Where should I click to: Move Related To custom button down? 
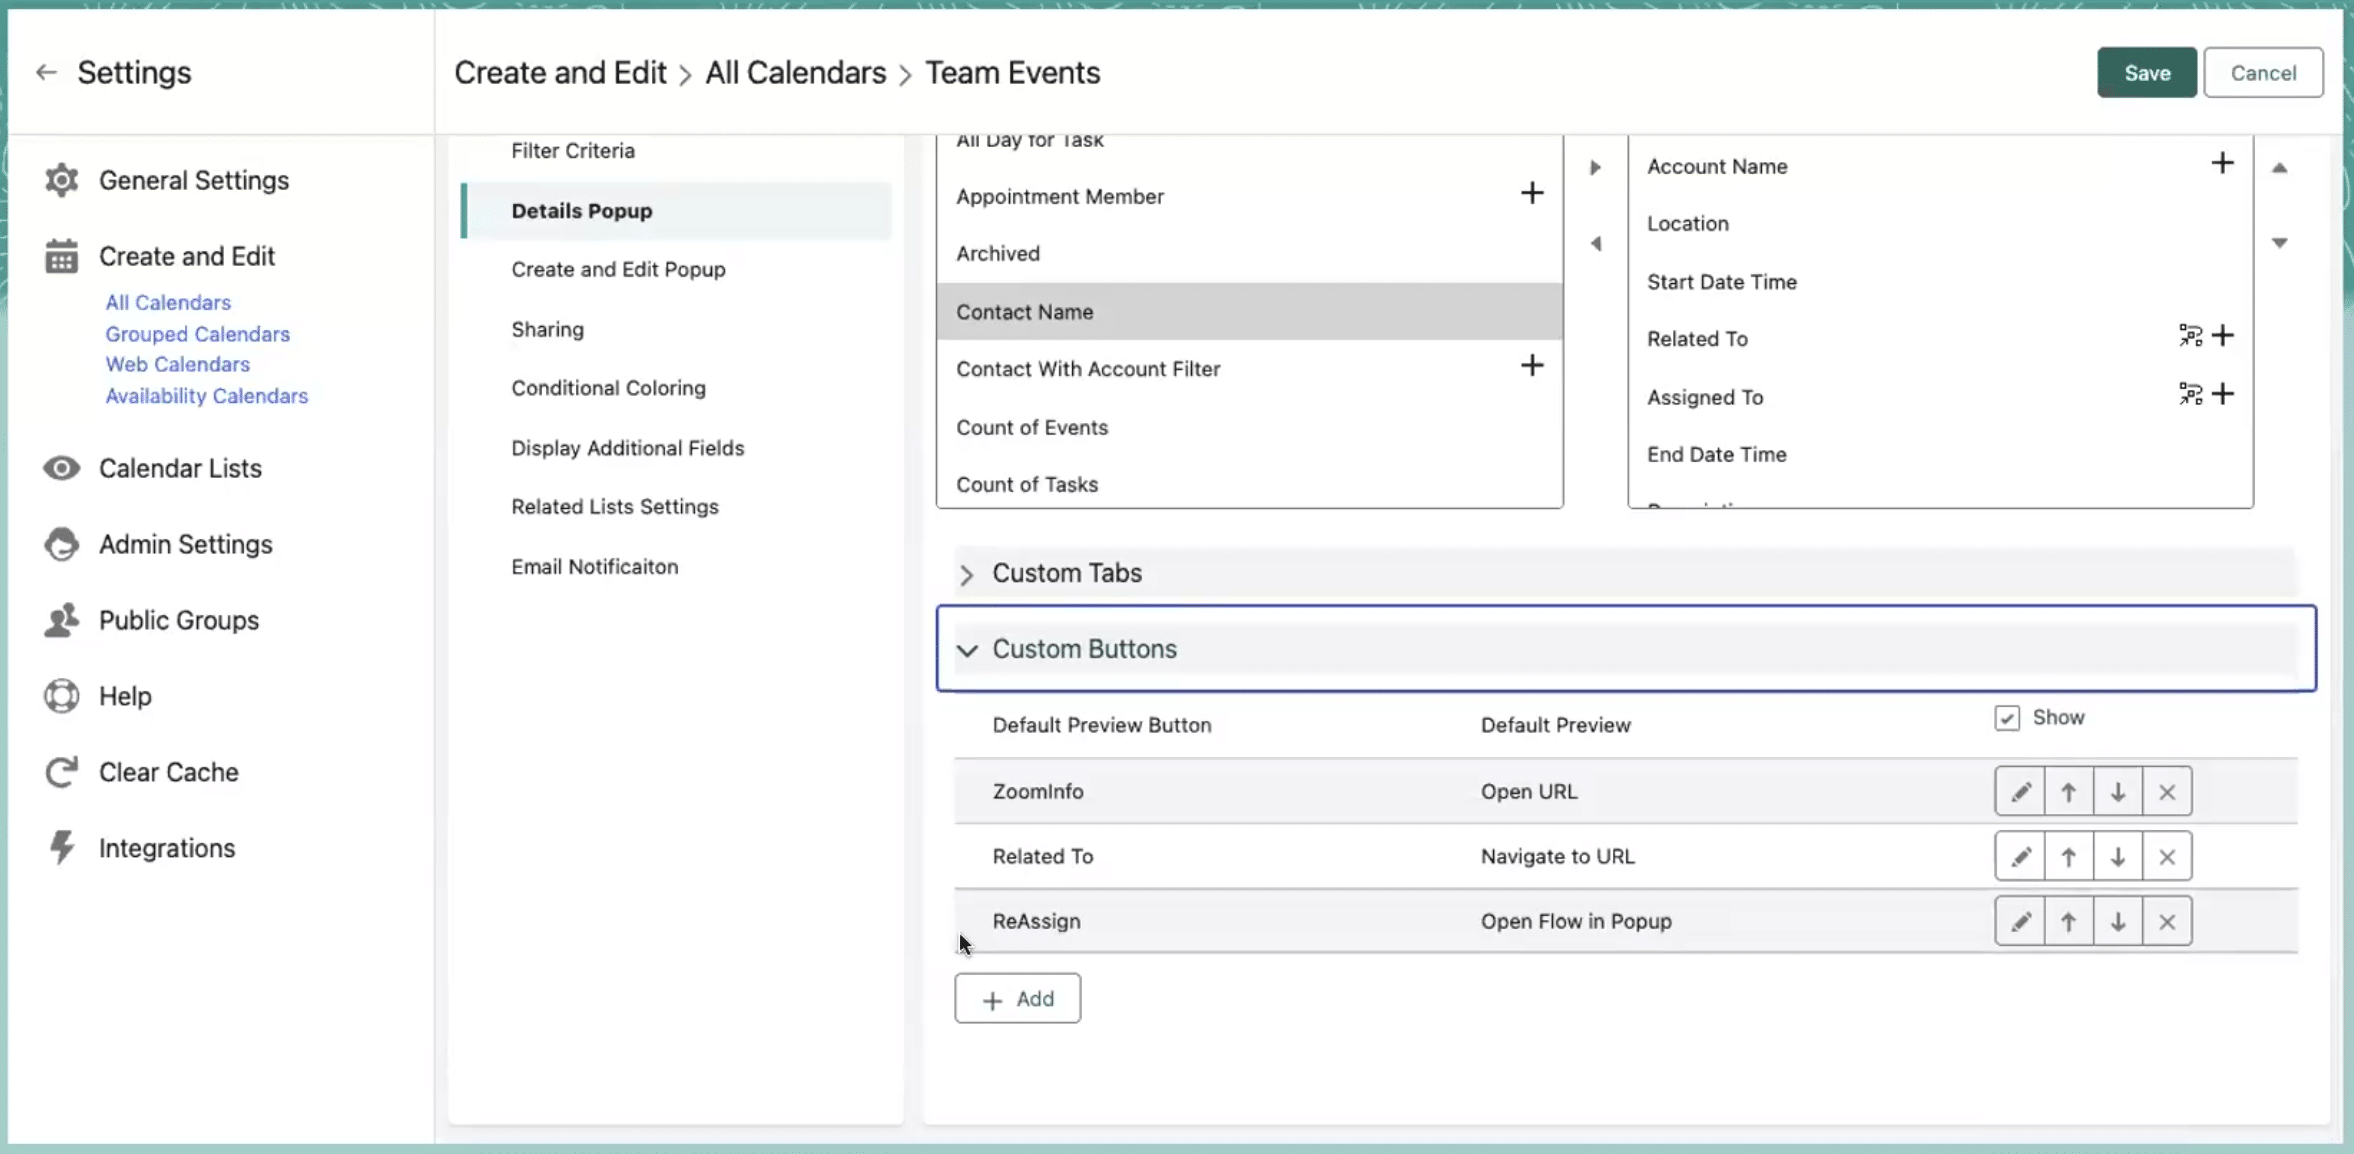(2118, 857)
